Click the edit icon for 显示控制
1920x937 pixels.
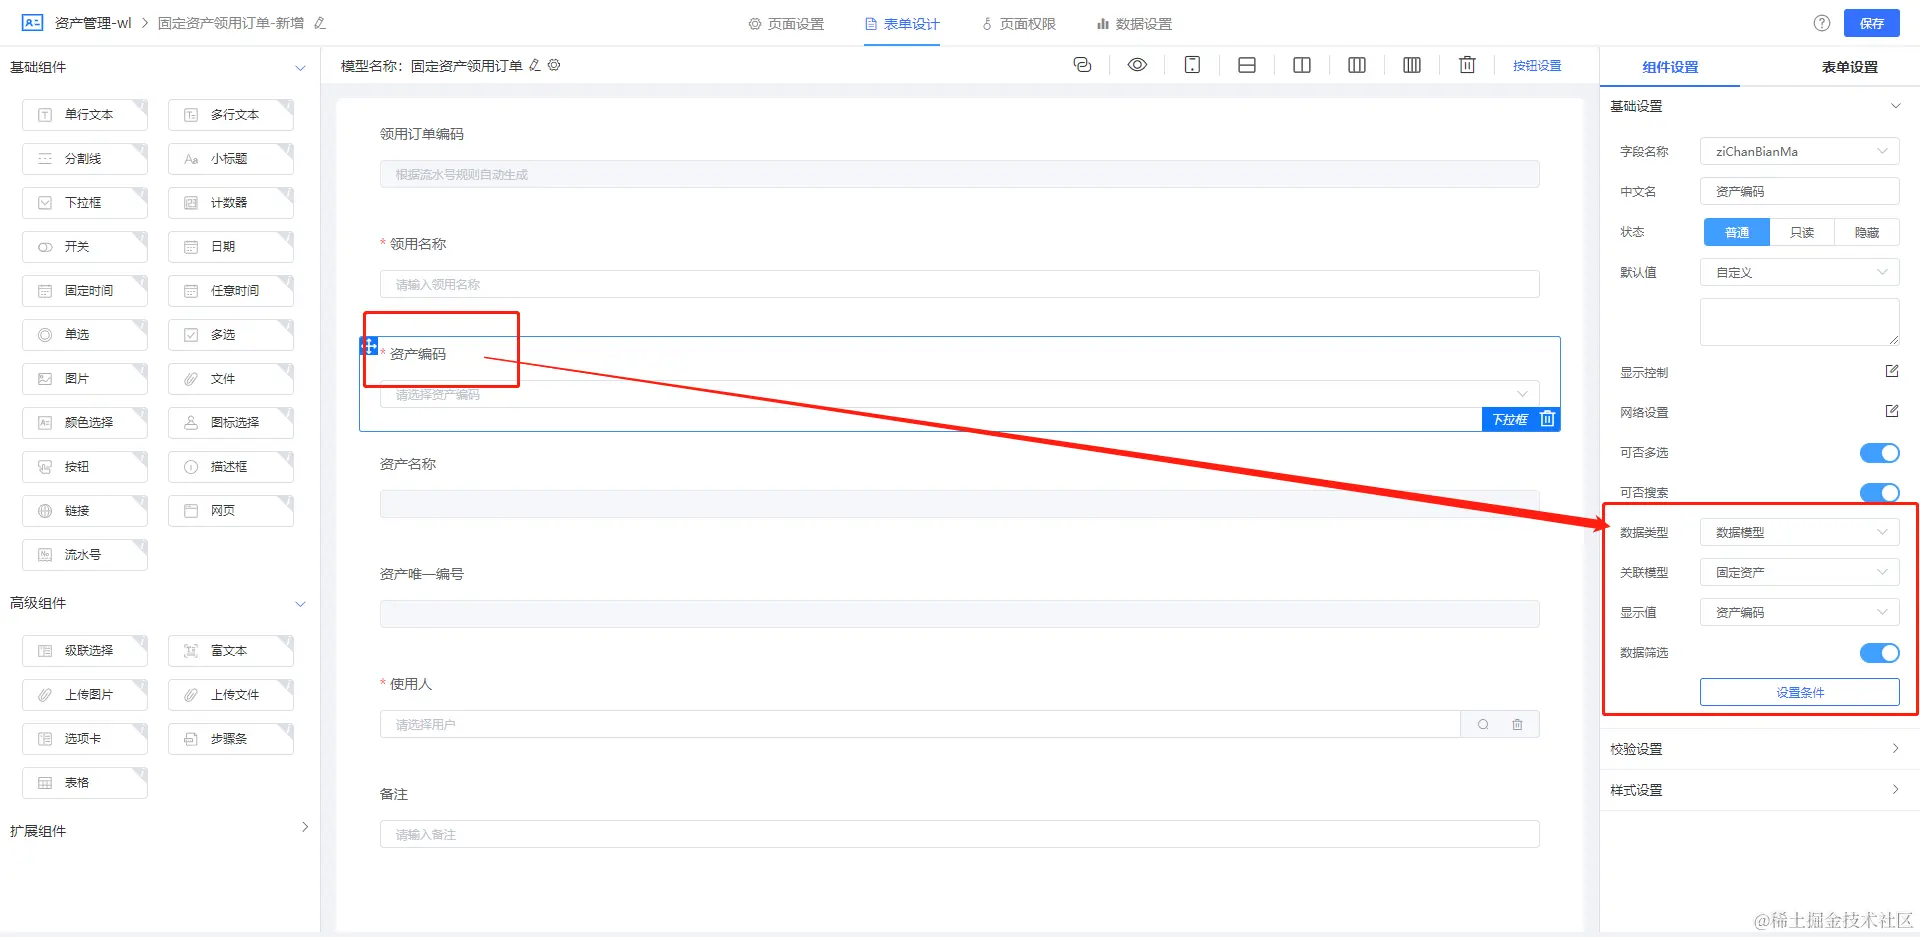pos(1892,371)
